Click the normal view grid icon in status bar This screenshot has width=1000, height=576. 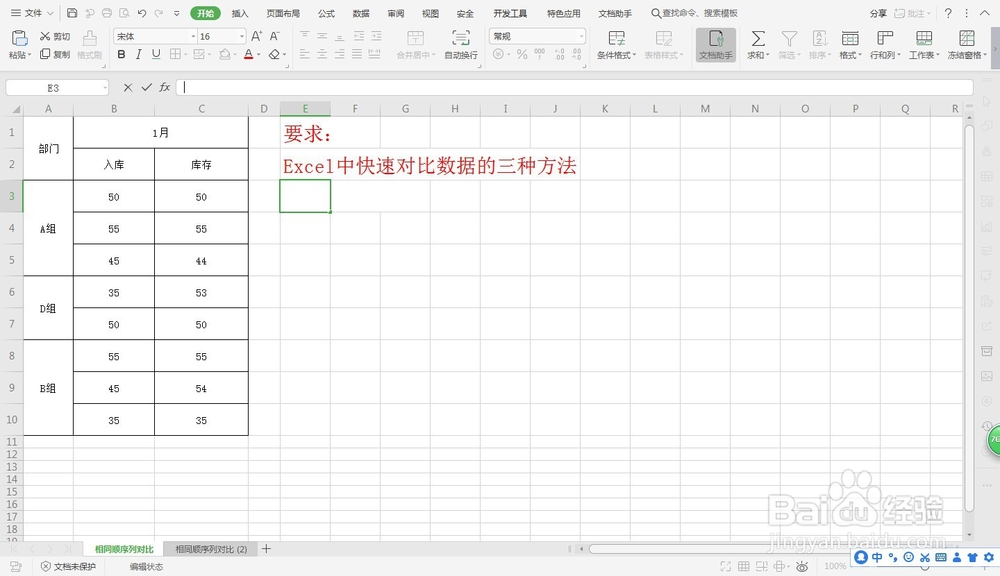744,566
